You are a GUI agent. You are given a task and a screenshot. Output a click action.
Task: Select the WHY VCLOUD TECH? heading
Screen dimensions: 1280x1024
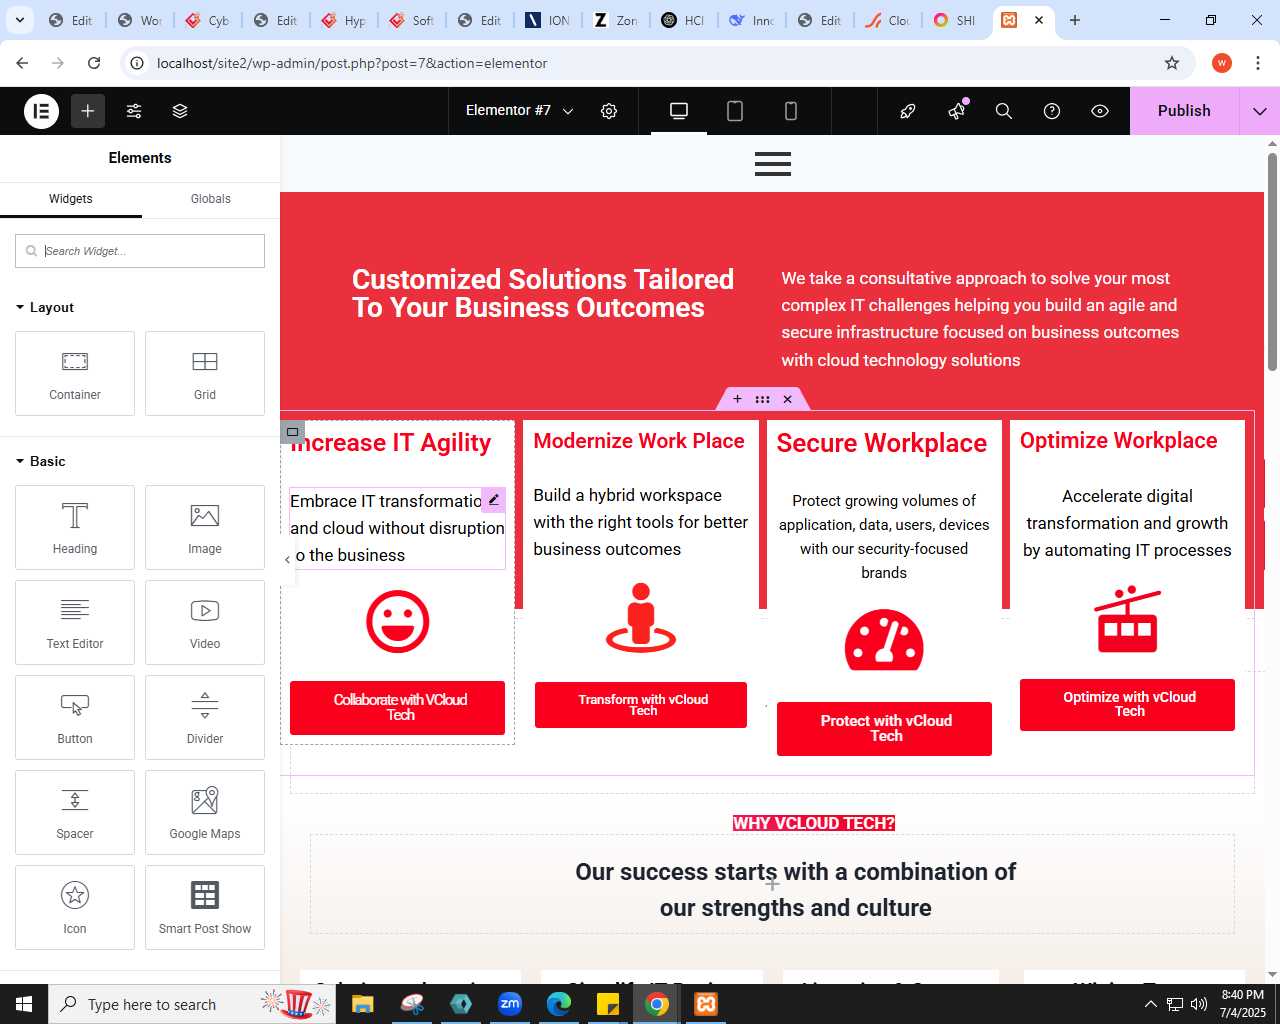[814, 823]
